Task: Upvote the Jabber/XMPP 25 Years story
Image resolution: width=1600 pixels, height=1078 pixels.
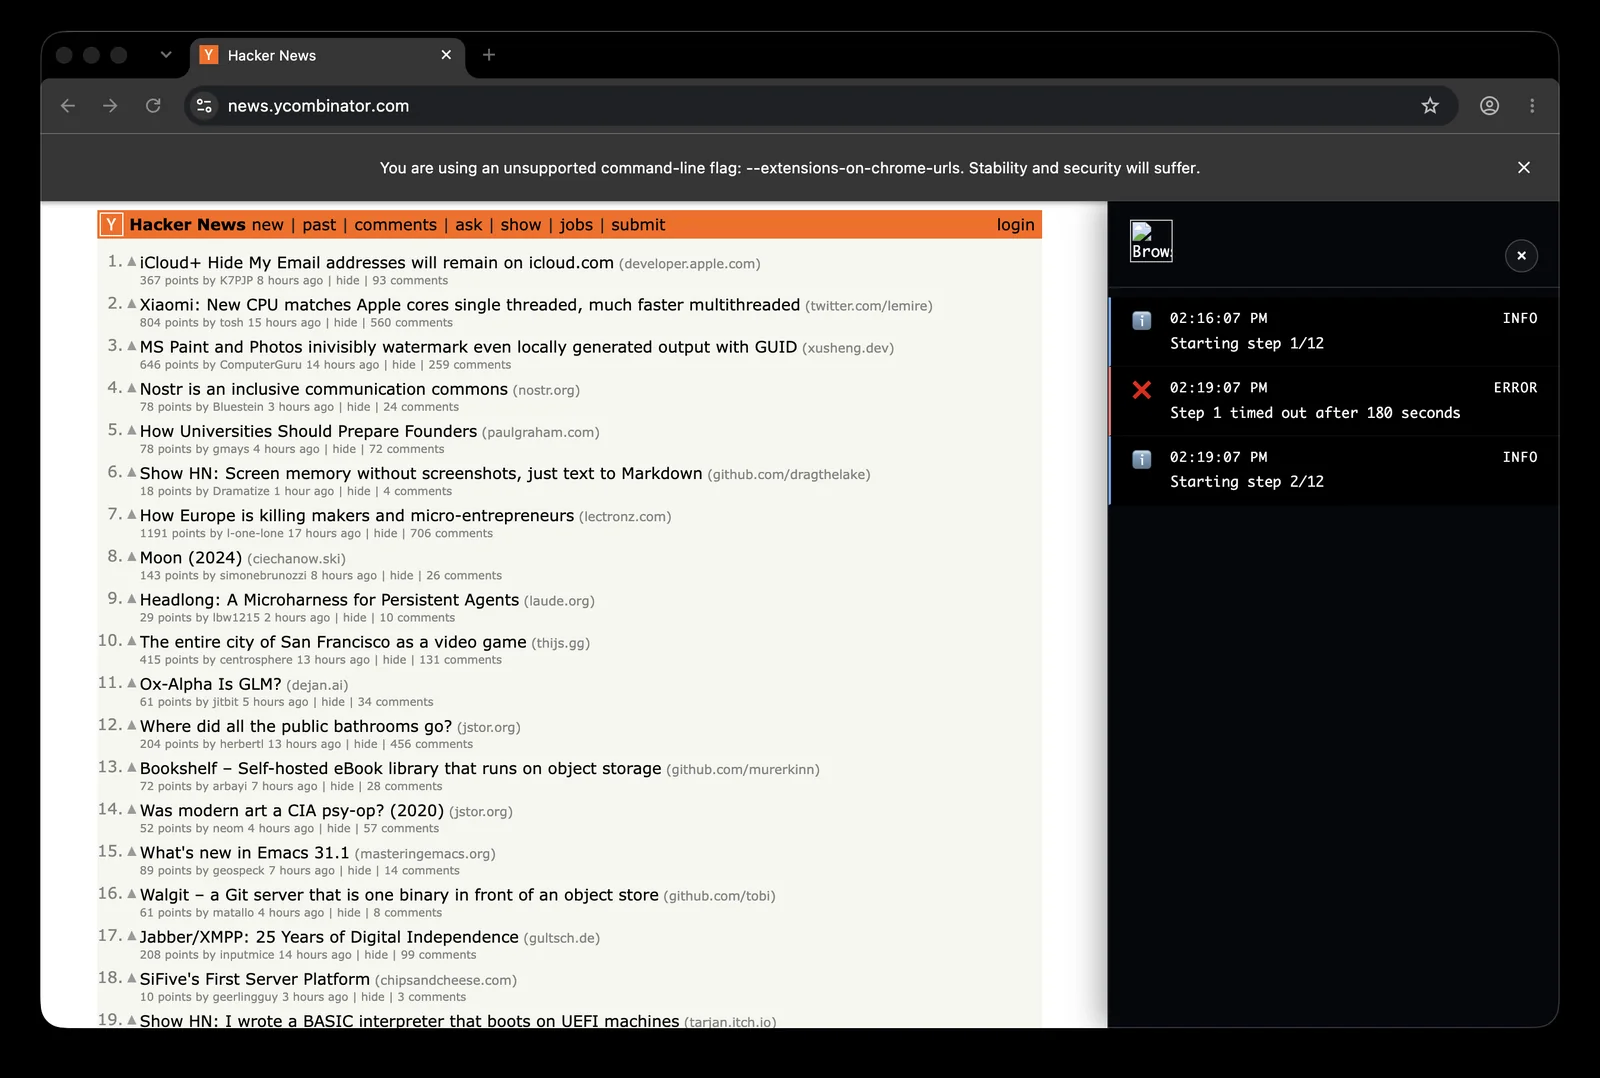Action: tap(131, 936)
